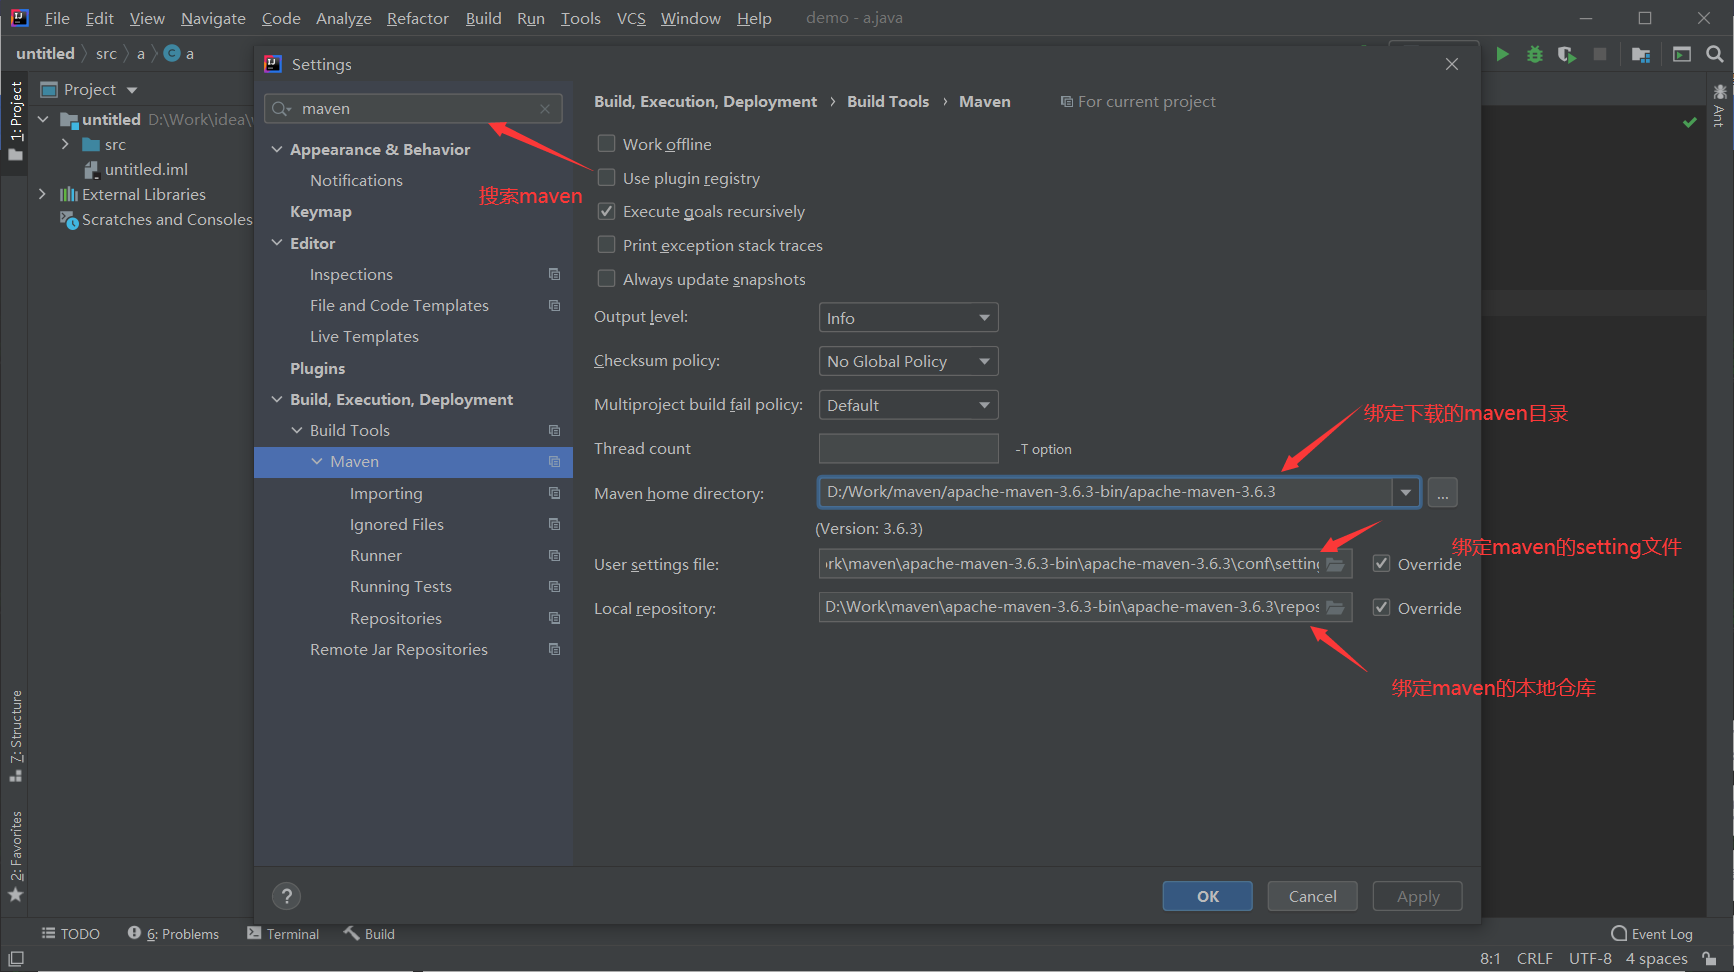Collapse the Build Tools node
Image resolution: width=1734 pixels, height=972 pixels.
(x=297, y=430)
